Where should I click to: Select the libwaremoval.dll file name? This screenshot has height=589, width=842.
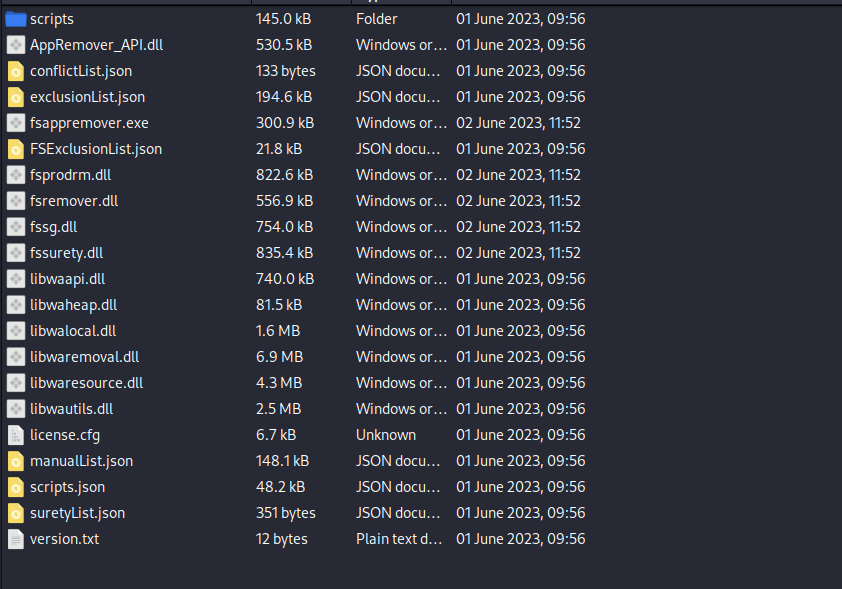tap(84, 357)
